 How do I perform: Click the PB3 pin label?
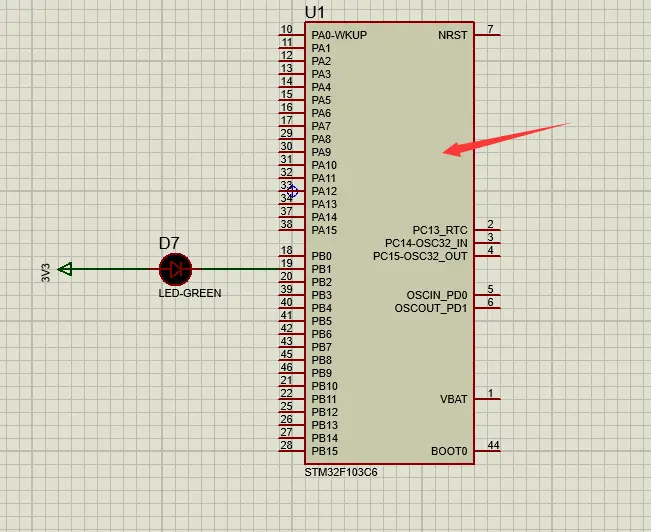click(321, 295)
